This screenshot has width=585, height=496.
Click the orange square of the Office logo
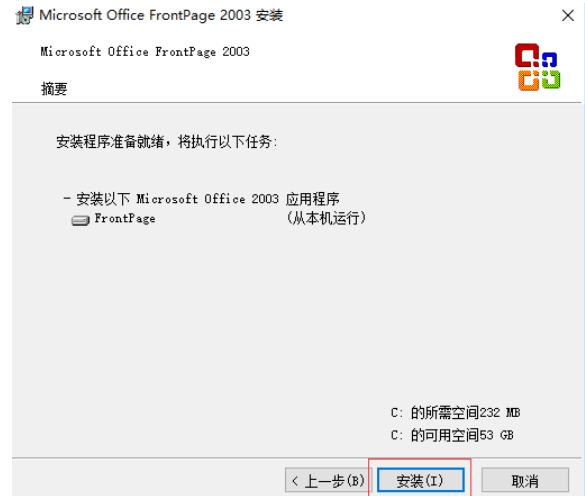pyautogui.click(x=529, y=80)
